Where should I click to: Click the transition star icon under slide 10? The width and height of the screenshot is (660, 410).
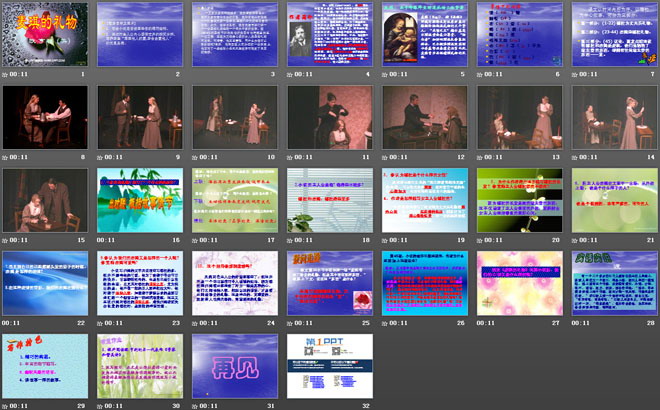194,157
